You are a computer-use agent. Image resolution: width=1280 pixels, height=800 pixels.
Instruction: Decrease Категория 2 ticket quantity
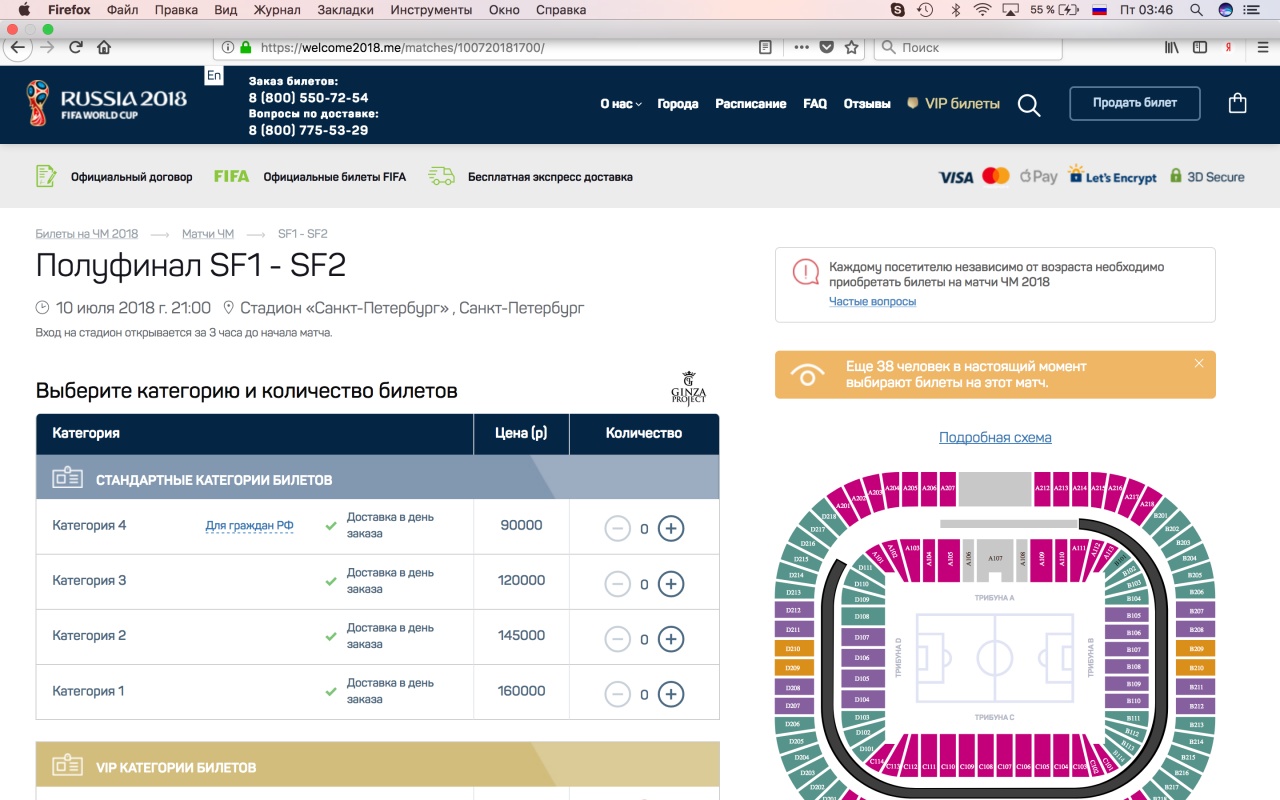[x=618, y=639]
